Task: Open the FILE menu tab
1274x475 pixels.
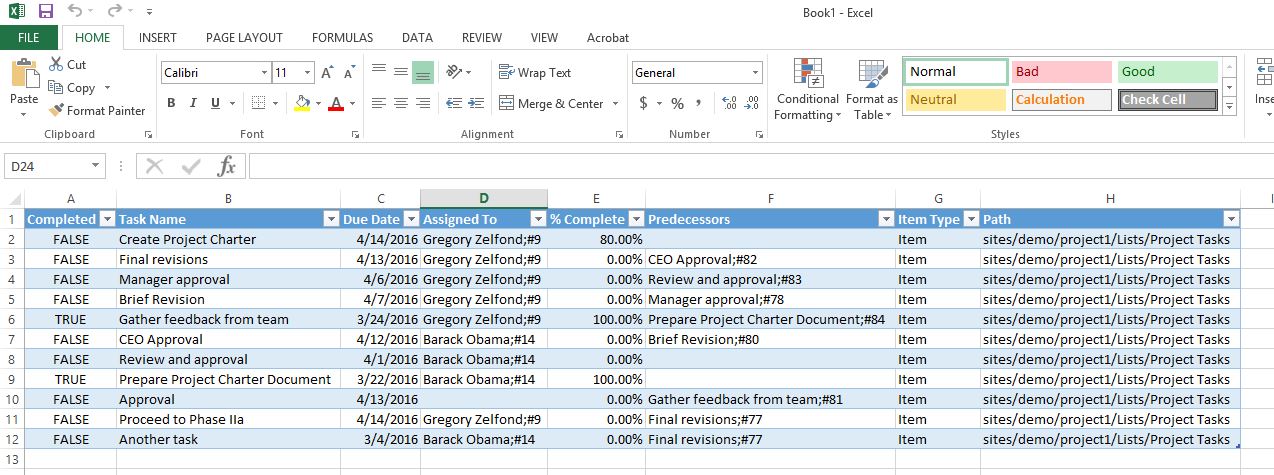Action: pyautogui.click(x=29, y=38)
